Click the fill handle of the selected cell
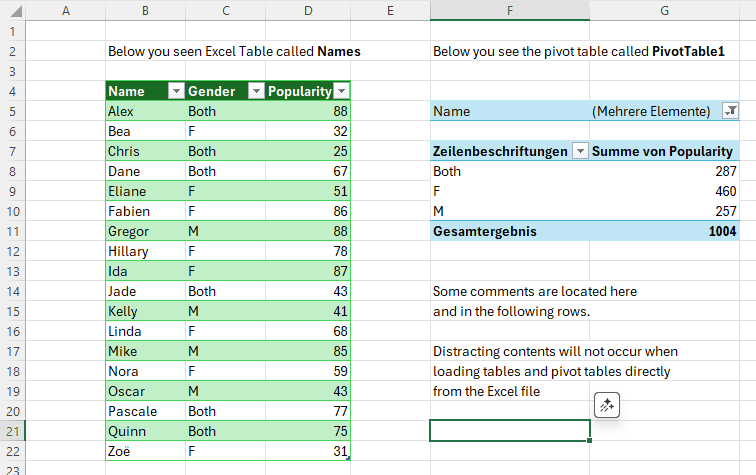Viewport: 756px width, 475px height. point(590,440)
